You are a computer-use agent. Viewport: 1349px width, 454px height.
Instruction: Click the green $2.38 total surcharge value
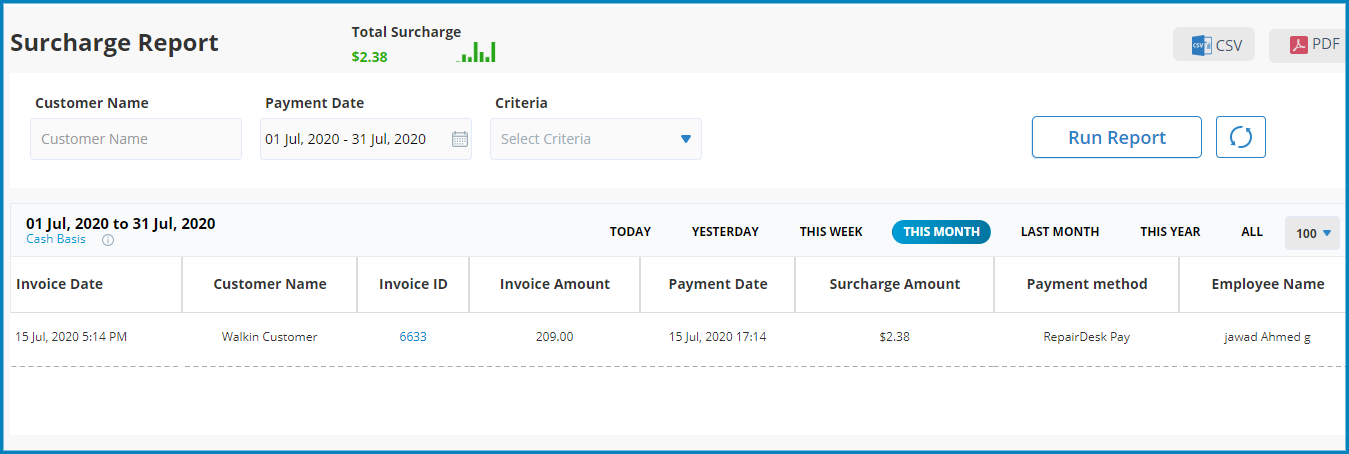370,57
